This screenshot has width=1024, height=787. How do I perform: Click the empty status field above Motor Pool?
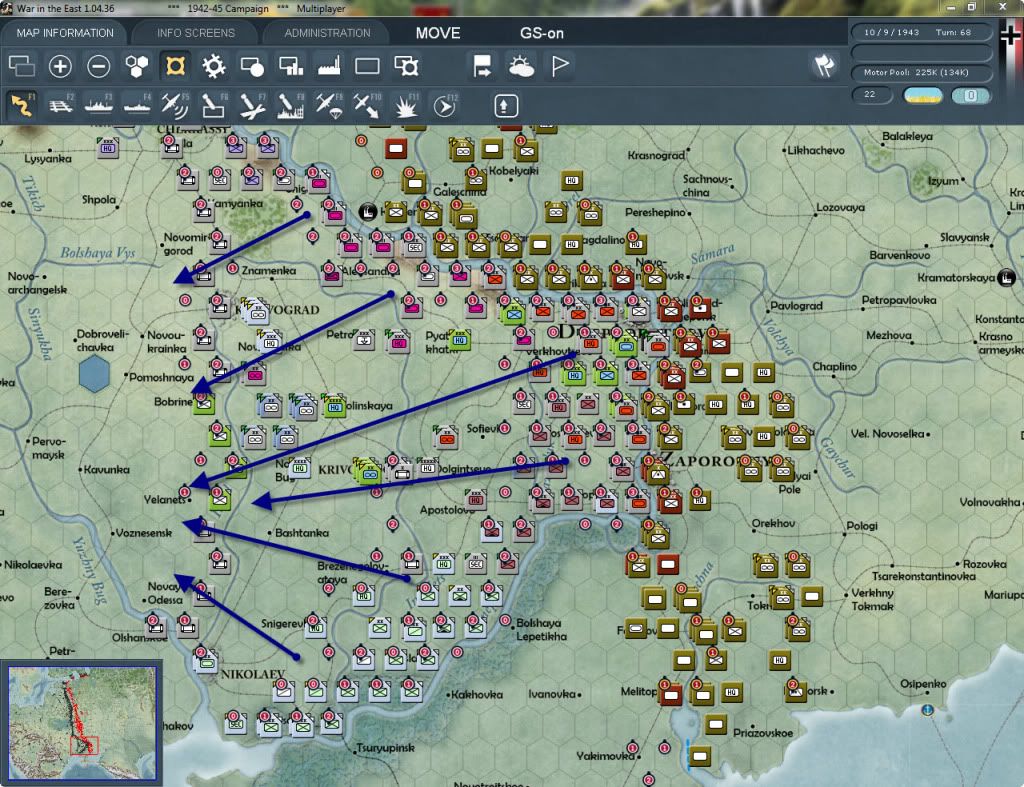coord(921,52)
